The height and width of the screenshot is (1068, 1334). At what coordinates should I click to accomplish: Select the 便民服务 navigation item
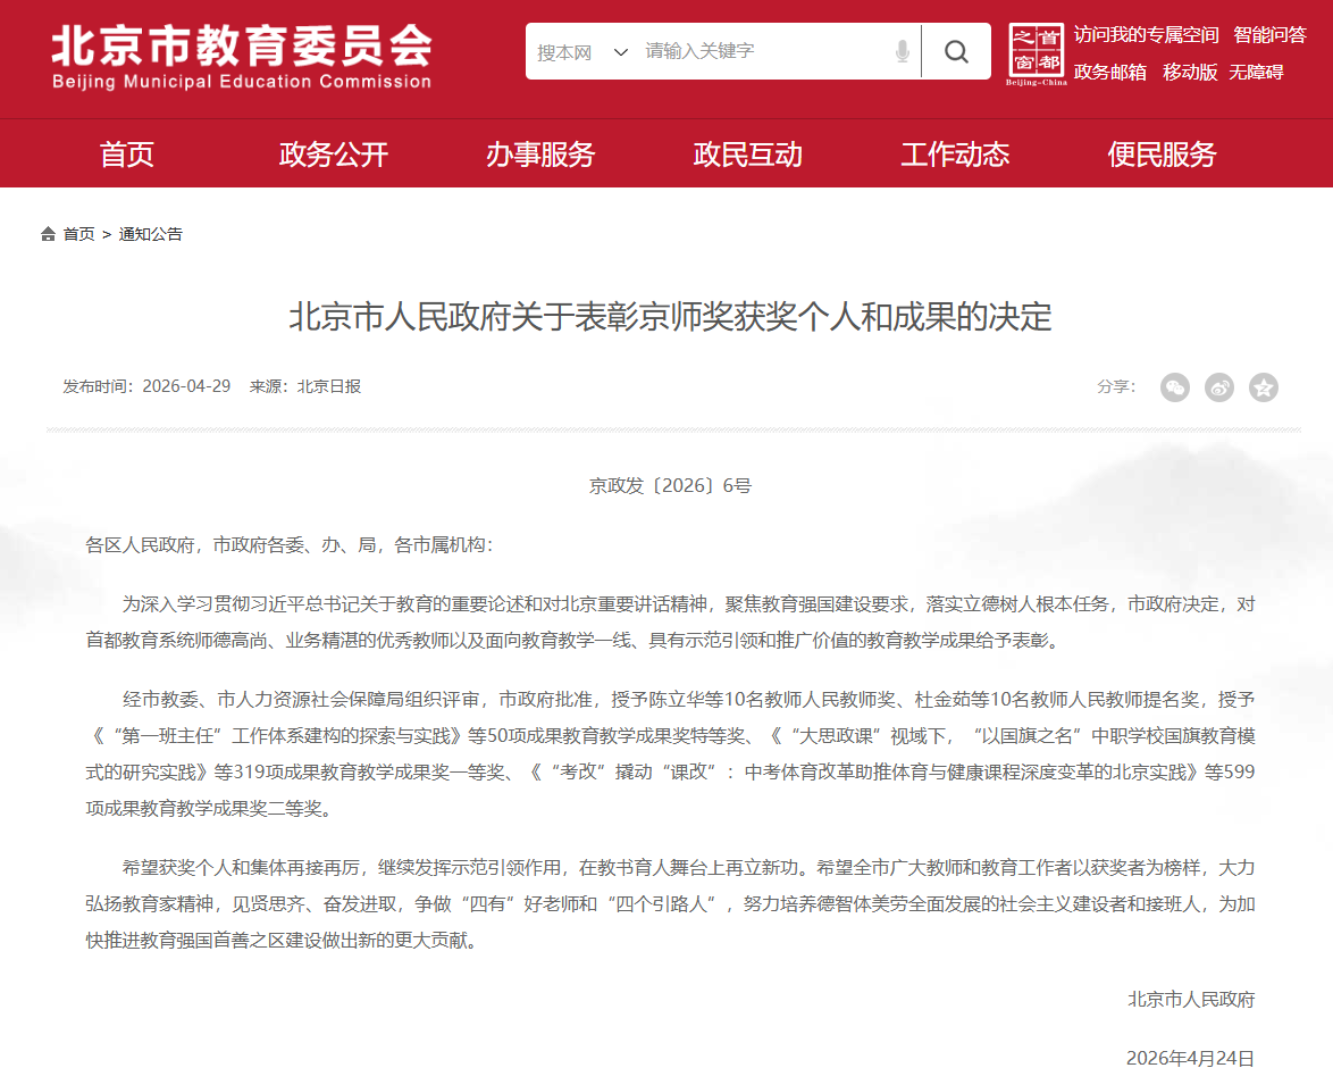1162,154
